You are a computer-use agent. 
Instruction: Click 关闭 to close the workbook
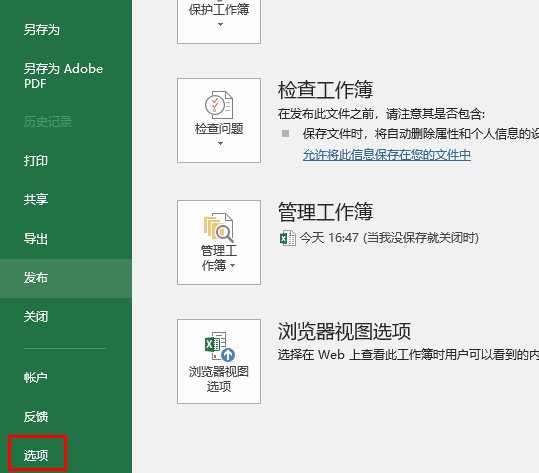[35, 317]
